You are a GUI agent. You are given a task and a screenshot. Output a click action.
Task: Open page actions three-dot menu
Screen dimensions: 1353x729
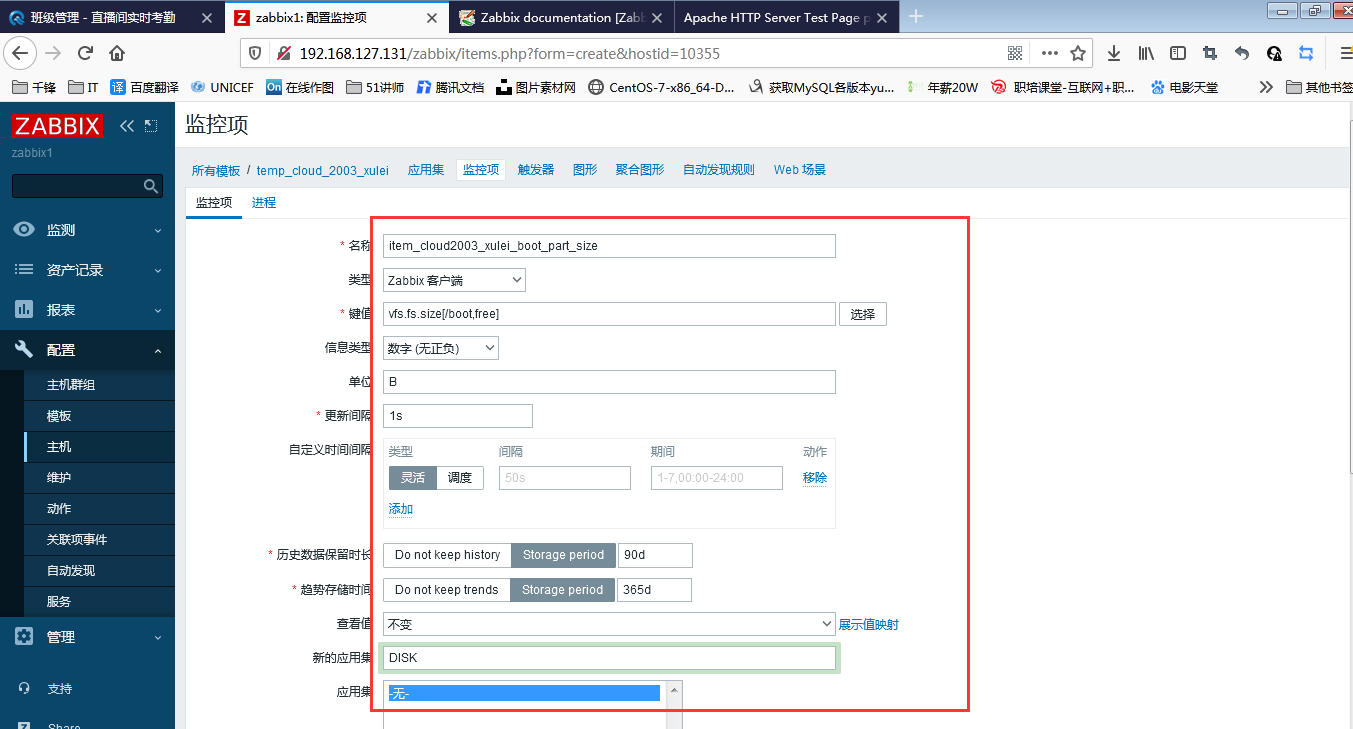(1049, 53)
